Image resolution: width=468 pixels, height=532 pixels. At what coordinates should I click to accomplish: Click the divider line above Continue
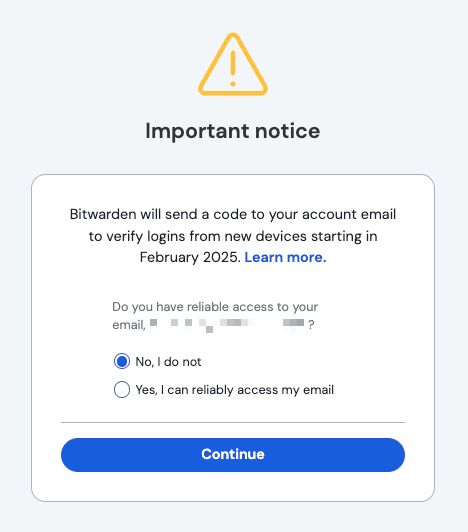(233, 422)
